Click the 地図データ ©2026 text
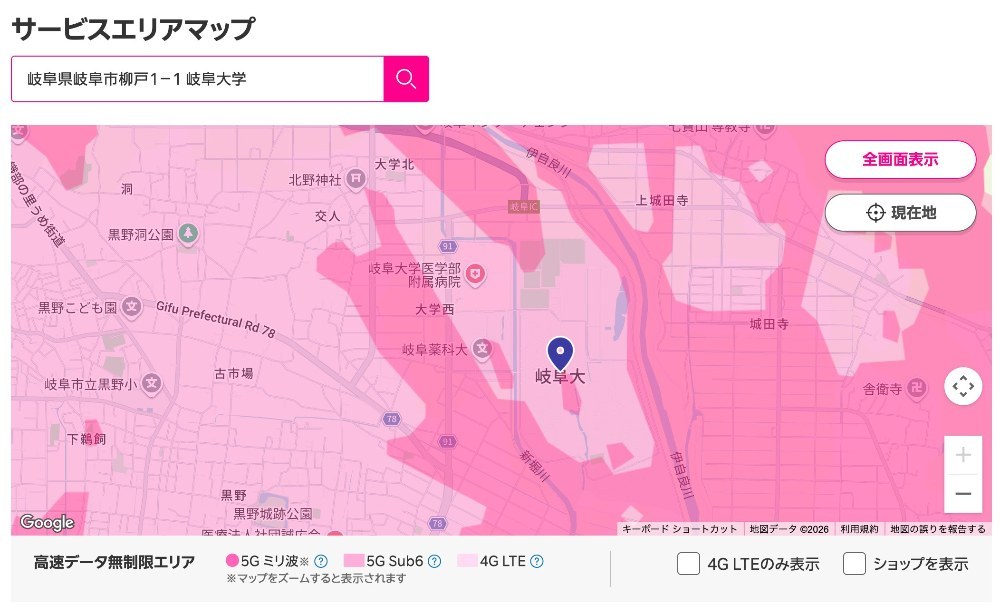The height and width of the screenshot is (605, 1000). click(789, 528)
